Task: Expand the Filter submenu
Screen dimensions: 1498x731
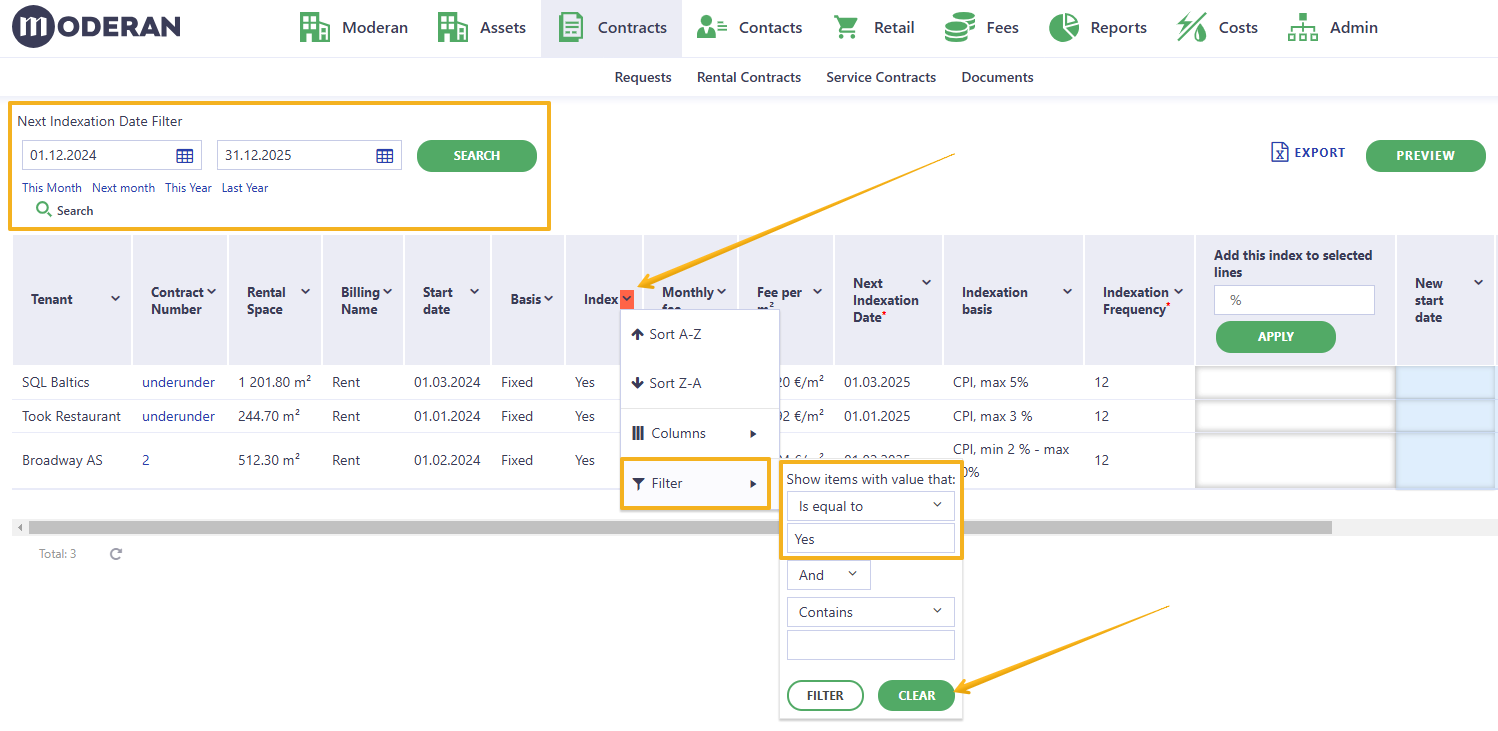Action: tap(695, 483)
